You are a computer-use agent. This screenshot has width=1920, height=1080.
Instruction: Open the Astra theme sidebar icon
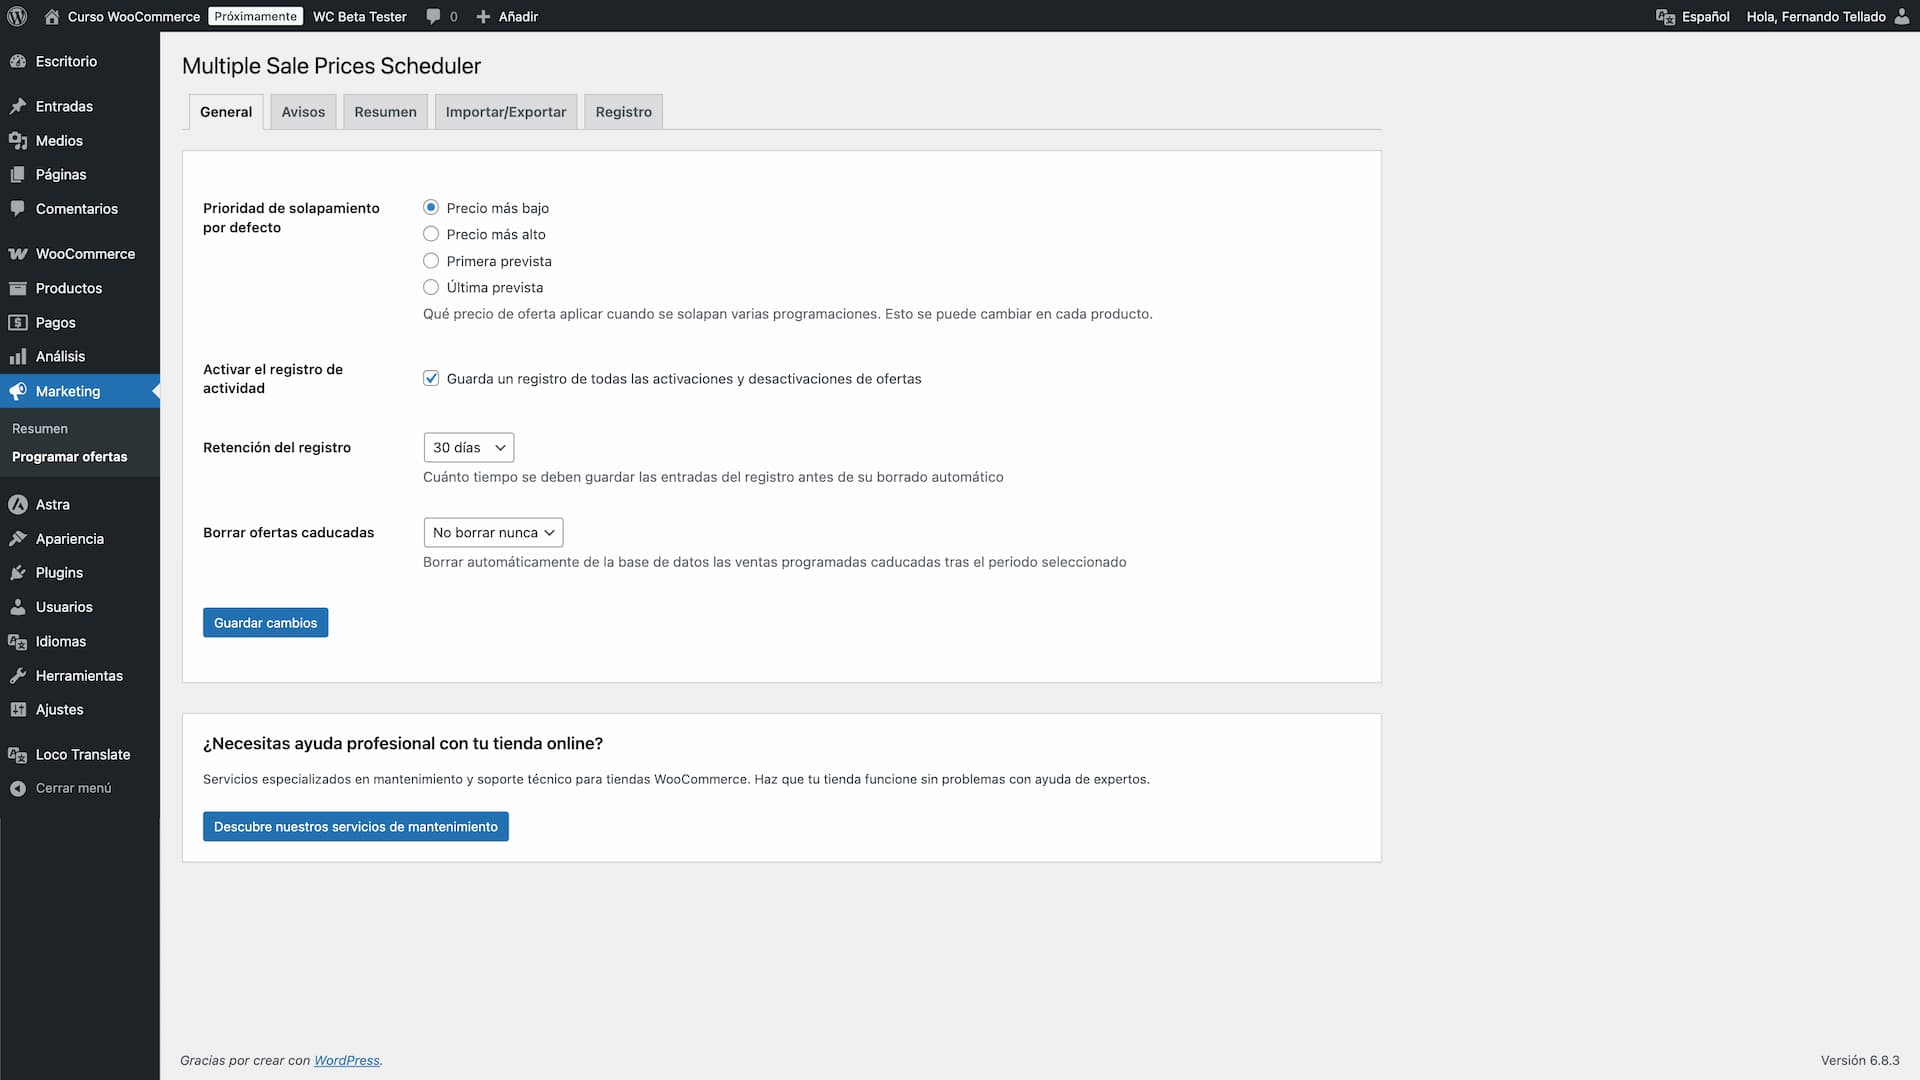point(17,504)
